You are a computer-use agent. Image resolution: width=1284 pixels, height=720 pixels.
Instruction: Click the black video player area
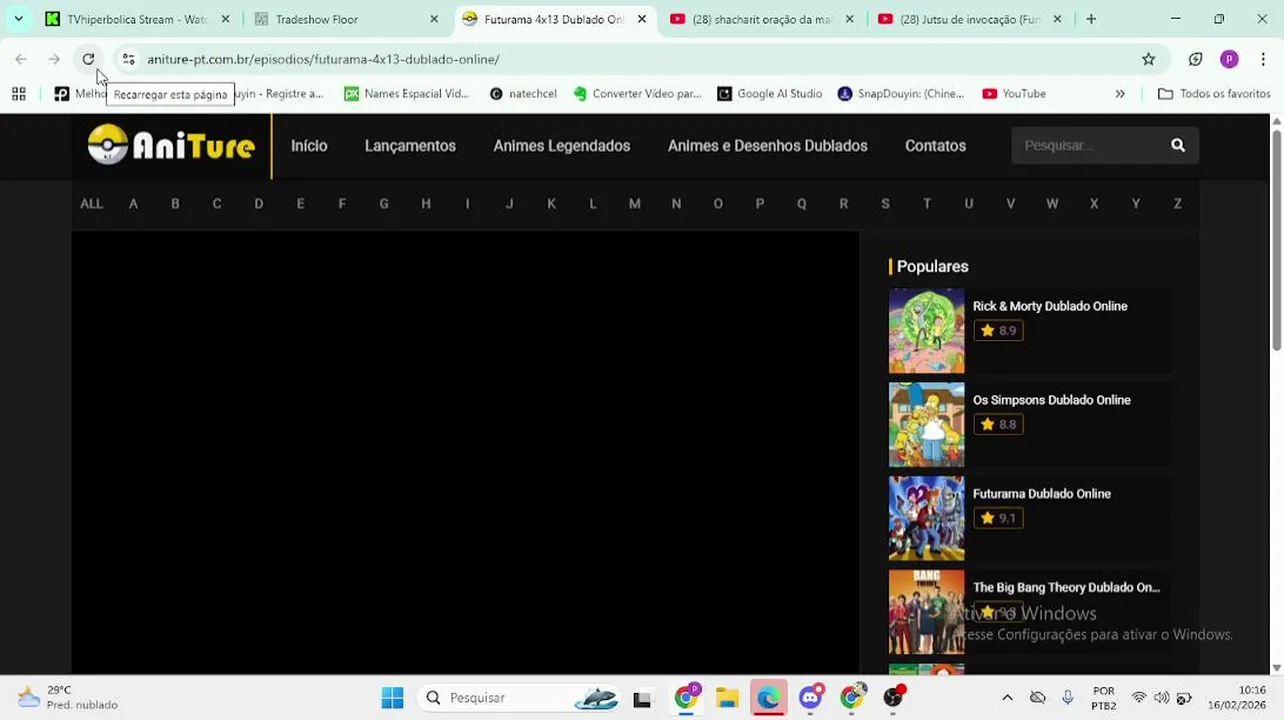pyautogui.click(x=465, y=452)
